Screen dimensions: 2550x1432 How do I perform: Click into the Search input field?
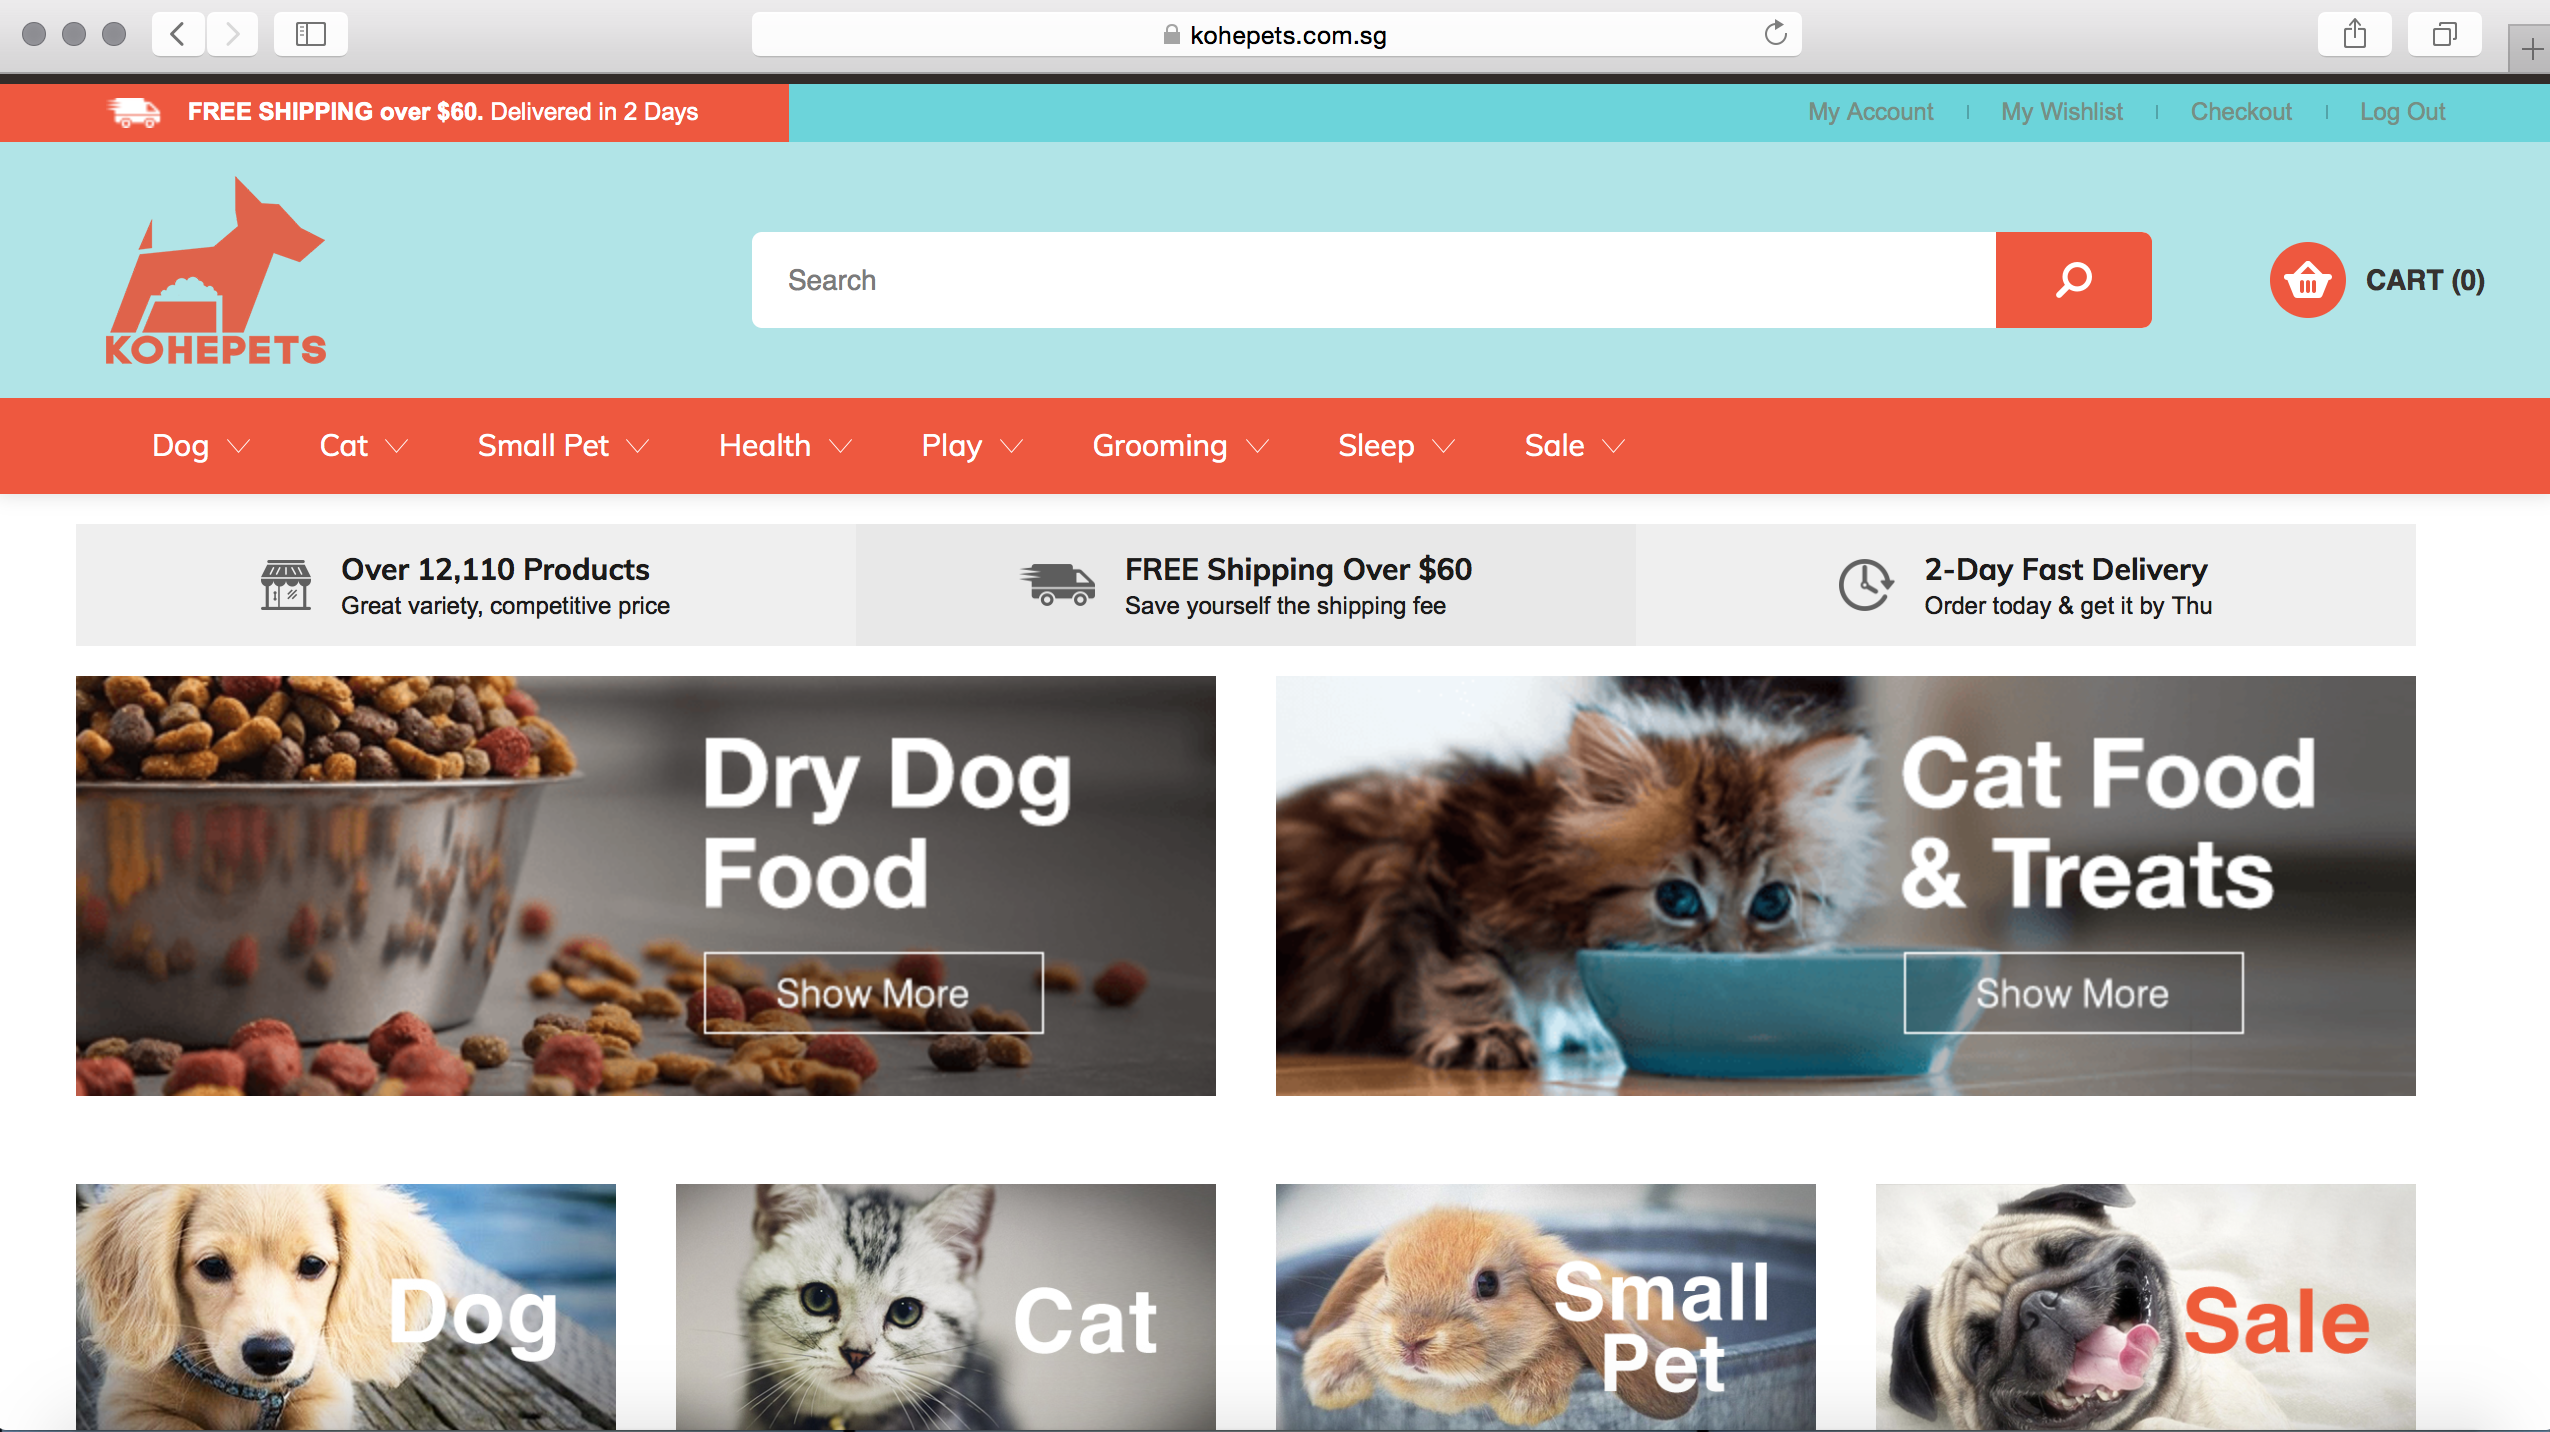(1374, 280)
